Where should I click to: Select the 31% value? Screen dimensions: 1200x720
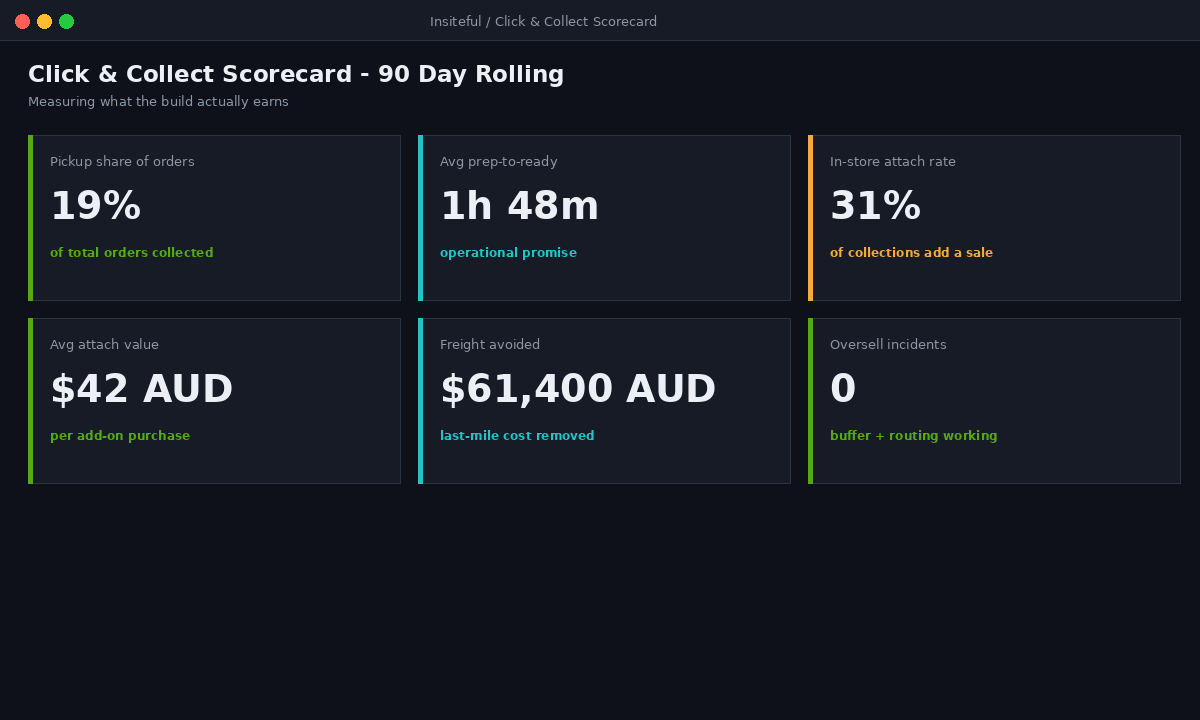point(875,206)
